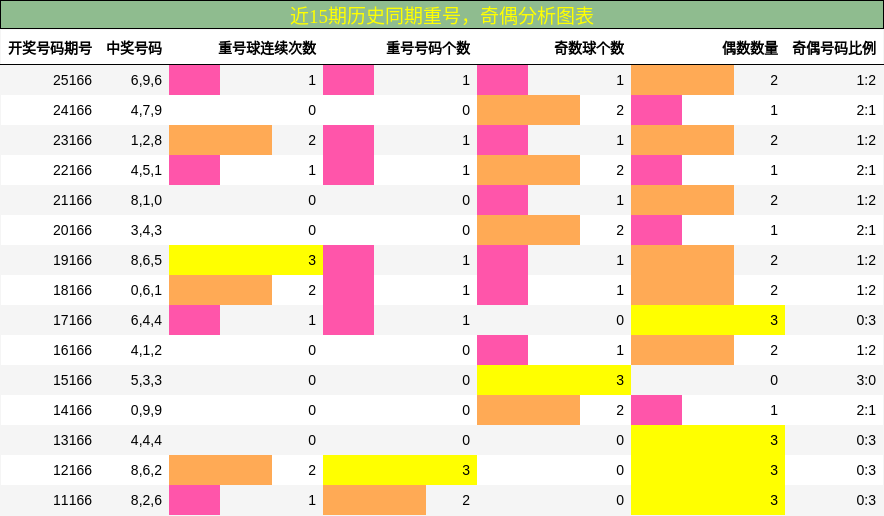The height and width of the screenshot is (516, 884).
Task: Click period number 23166
Action: [72, 140]
